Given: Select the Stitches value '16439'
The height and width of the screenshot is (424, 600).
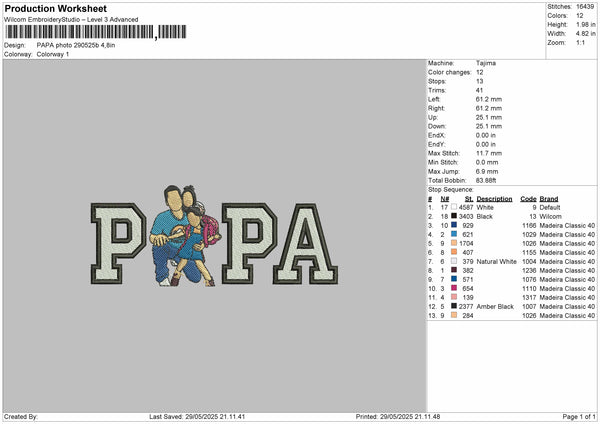Looking at the screenshot, I should pyautogui.click(x=585, y=7).
